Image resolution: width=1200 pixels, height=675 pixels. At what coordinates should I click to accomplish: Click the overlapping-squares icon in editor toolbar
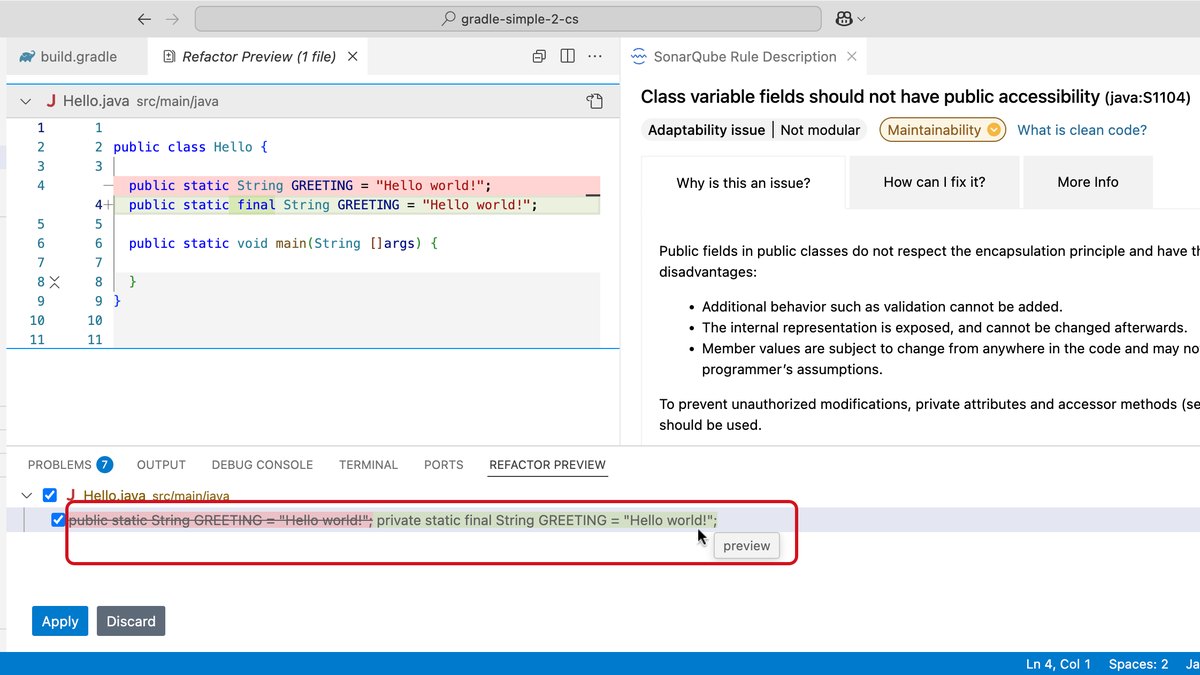pyautogui.click(x=539, y=57)
